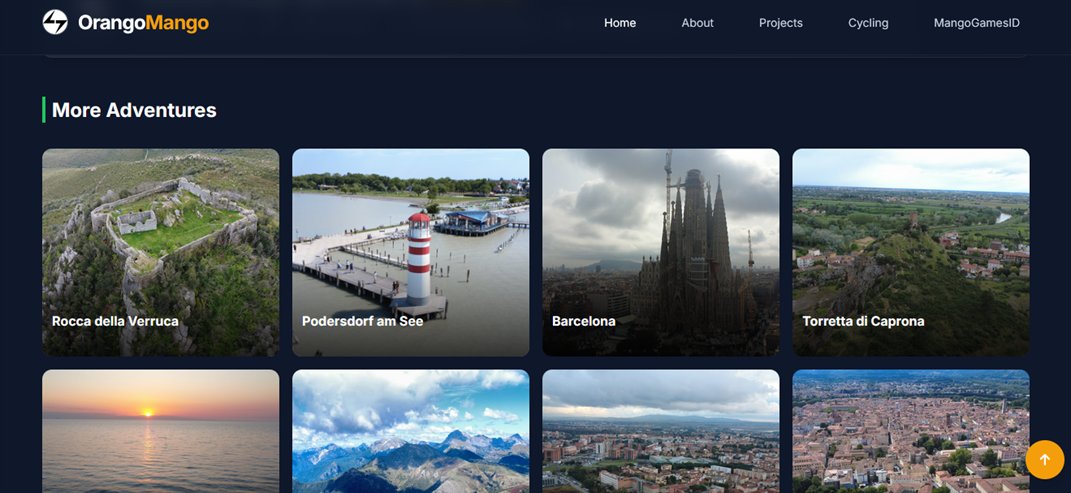Open the Barcelona adventure card
Screen dimensions: 1071x493
(x=660, y=252)
